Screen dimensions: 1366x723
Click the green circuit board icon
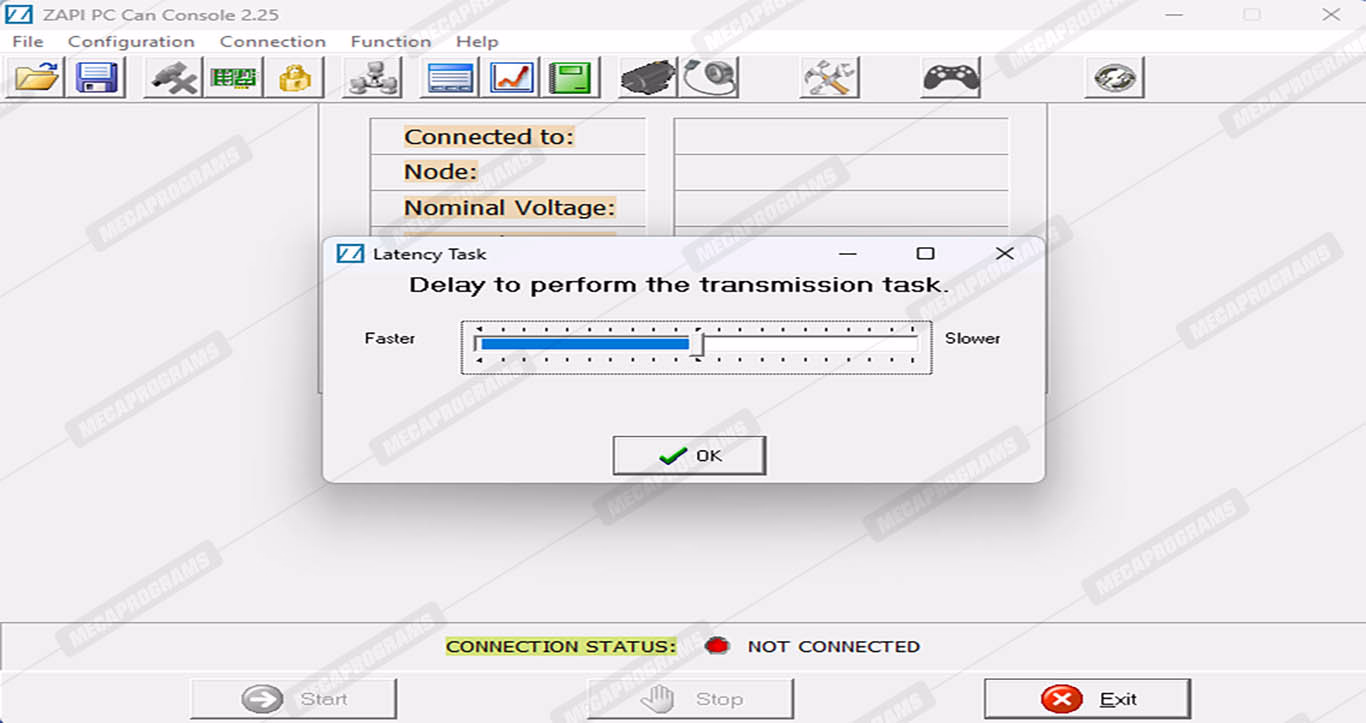(x=234, y=77)
